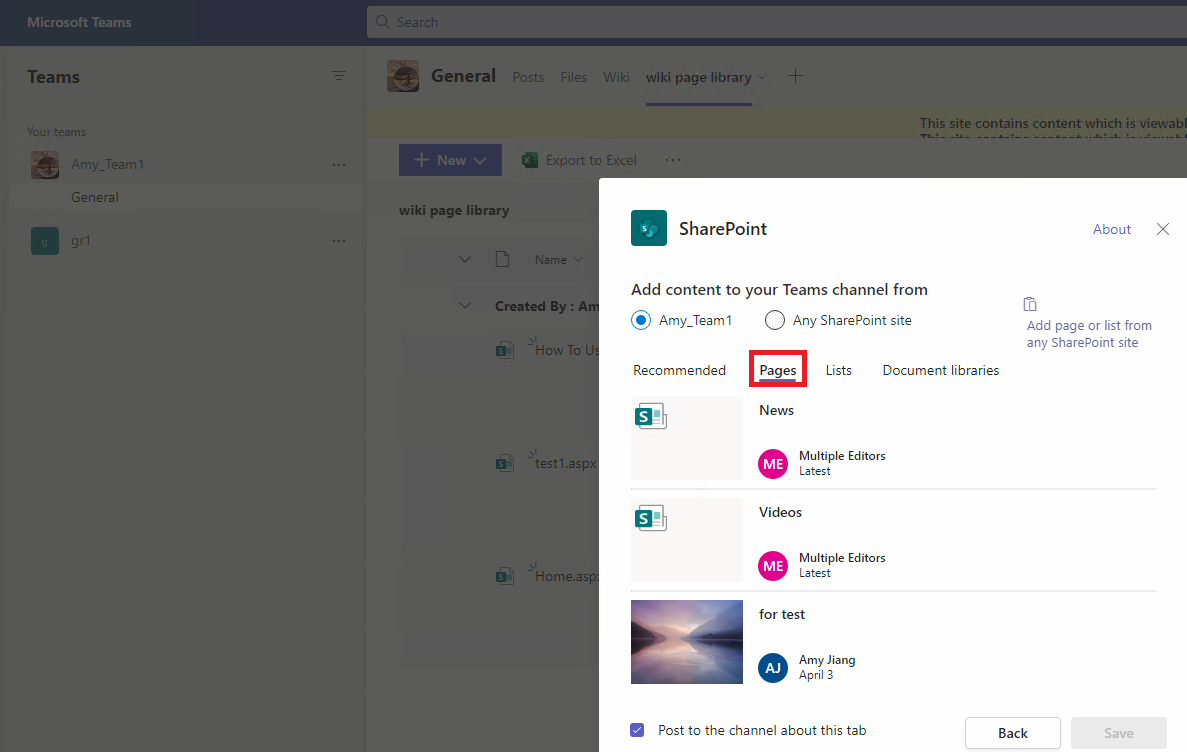The width and height of the screenshot is (1187, 752).
Task: Open the Wiki tab
Action: click(x=616, y=77)
